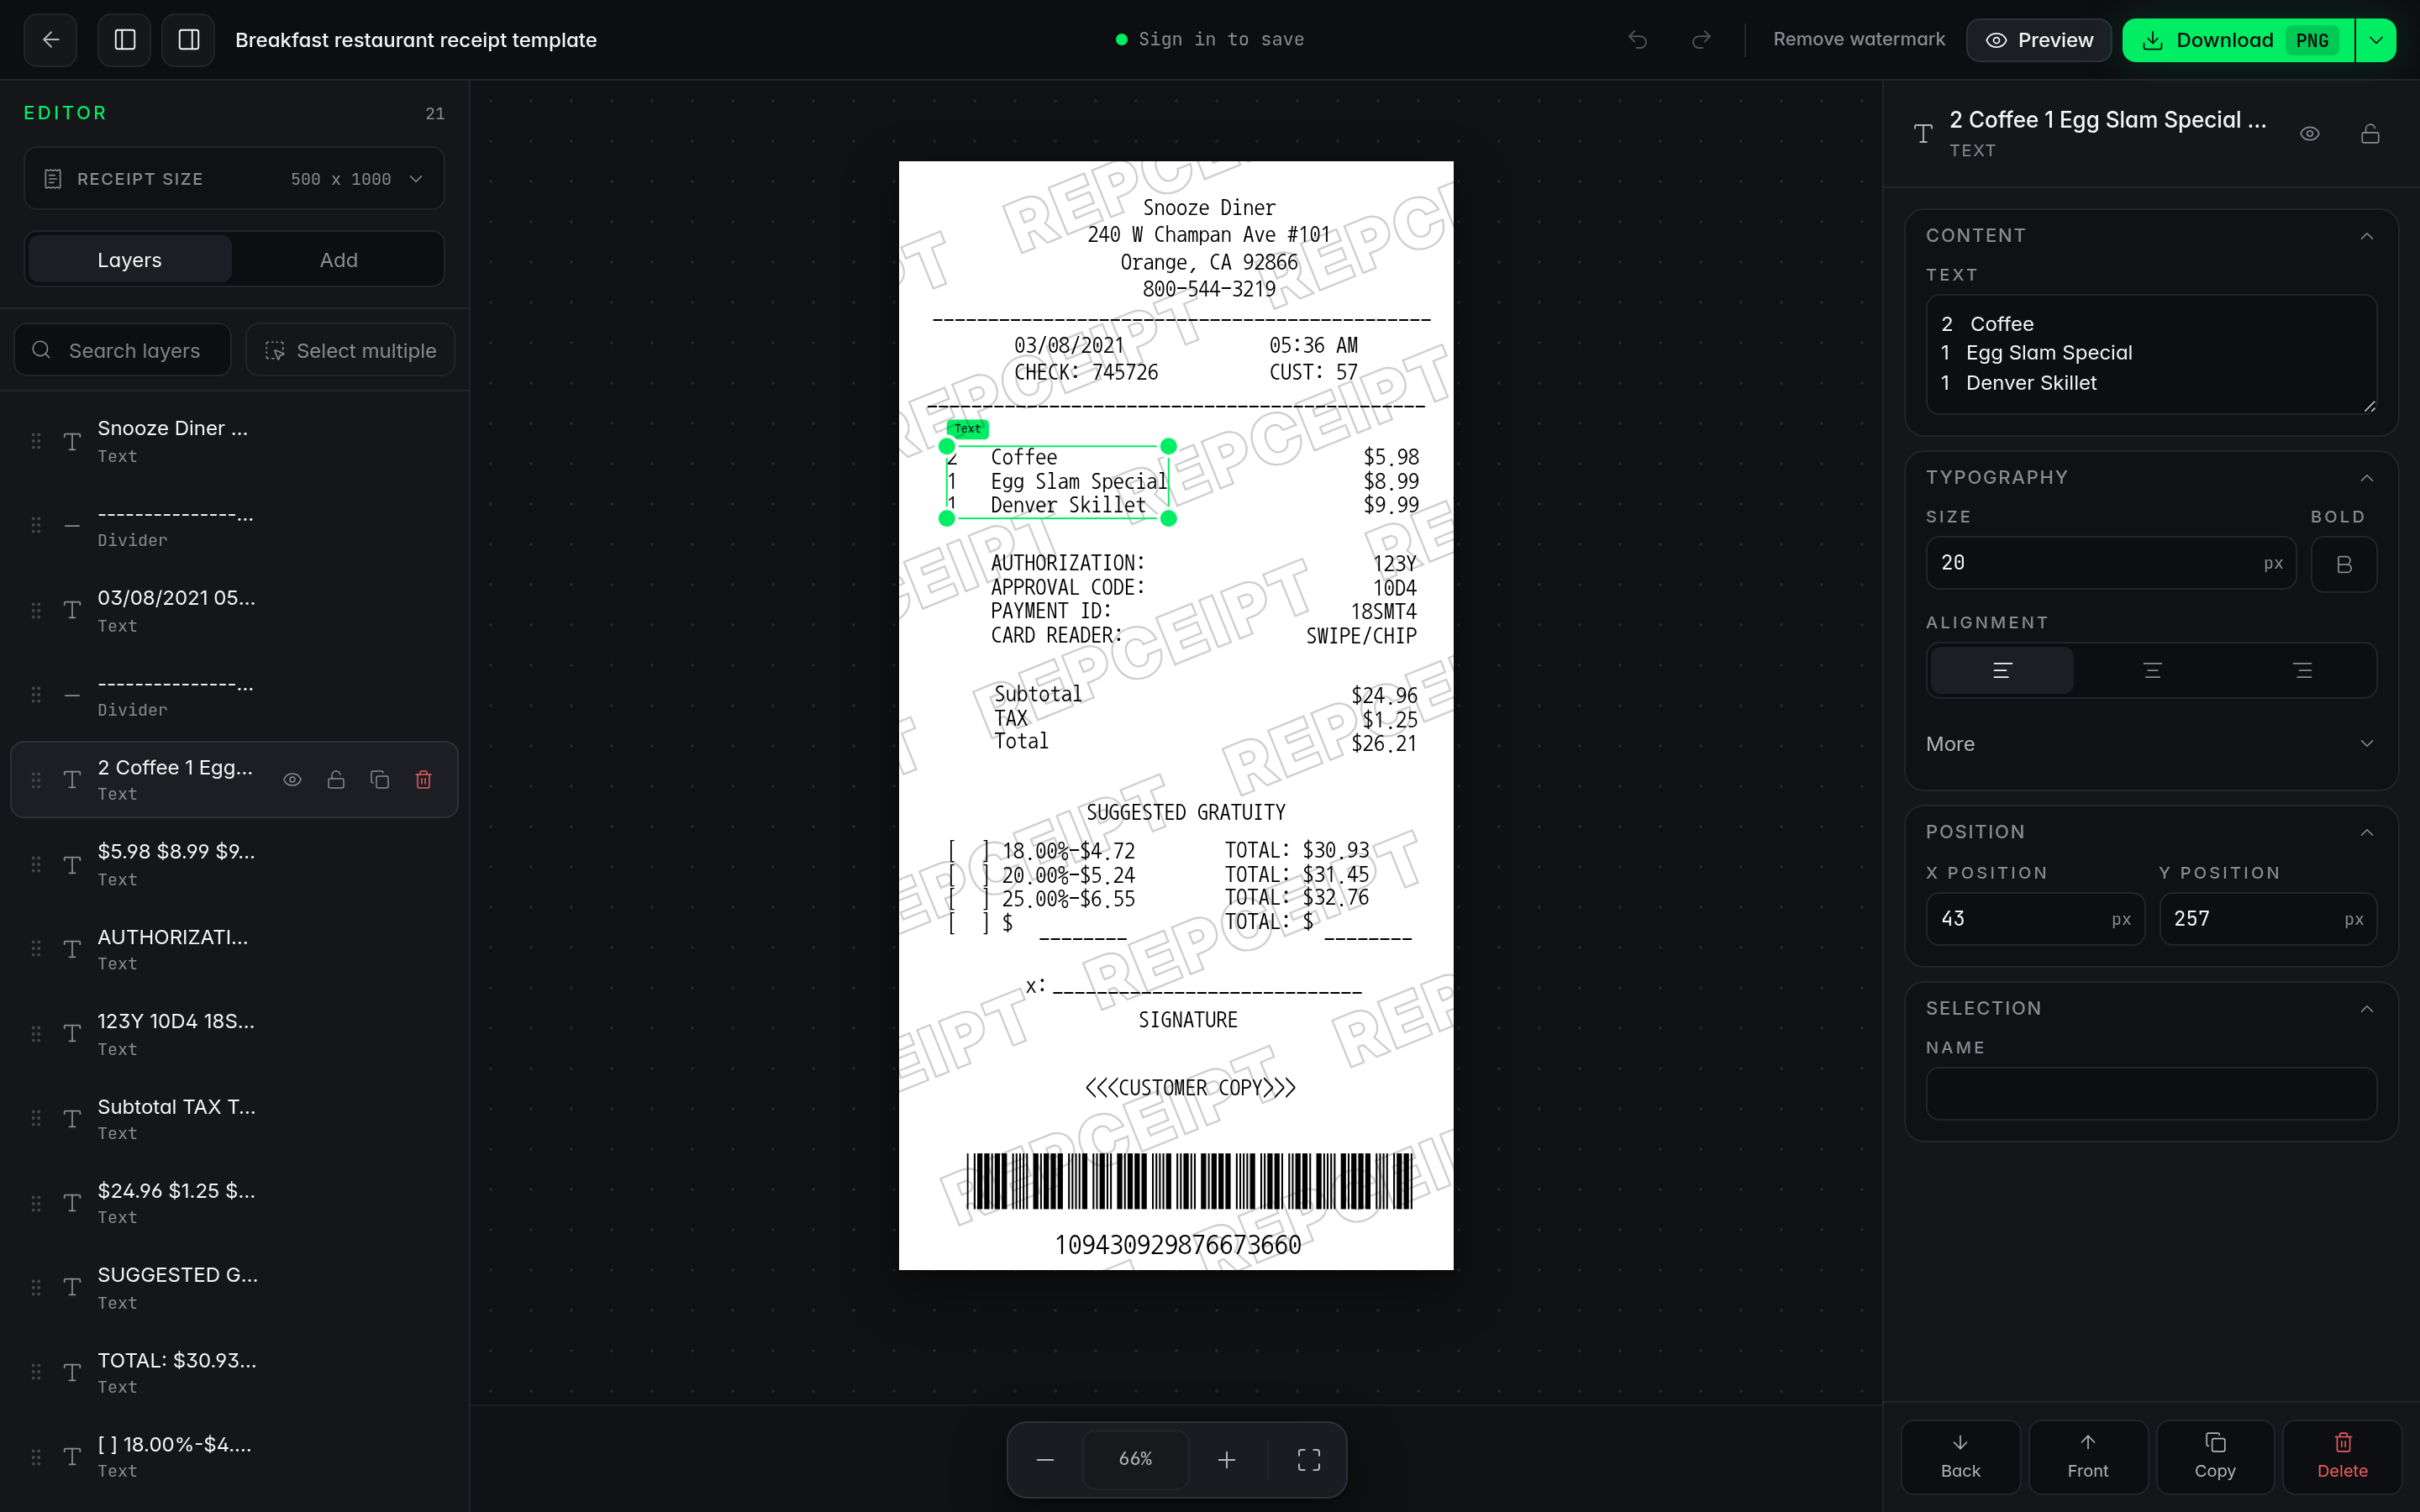
Task: Click Download PNG button
Action: 2238,40
